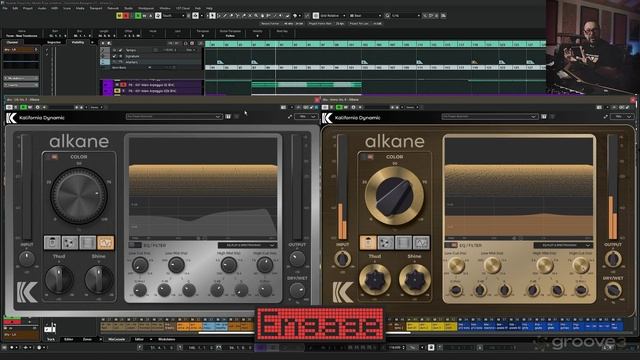Mute second KIY Main Arpeggio track
The image size is (640, 360).
pyautogui.click(x=118, y=91)
